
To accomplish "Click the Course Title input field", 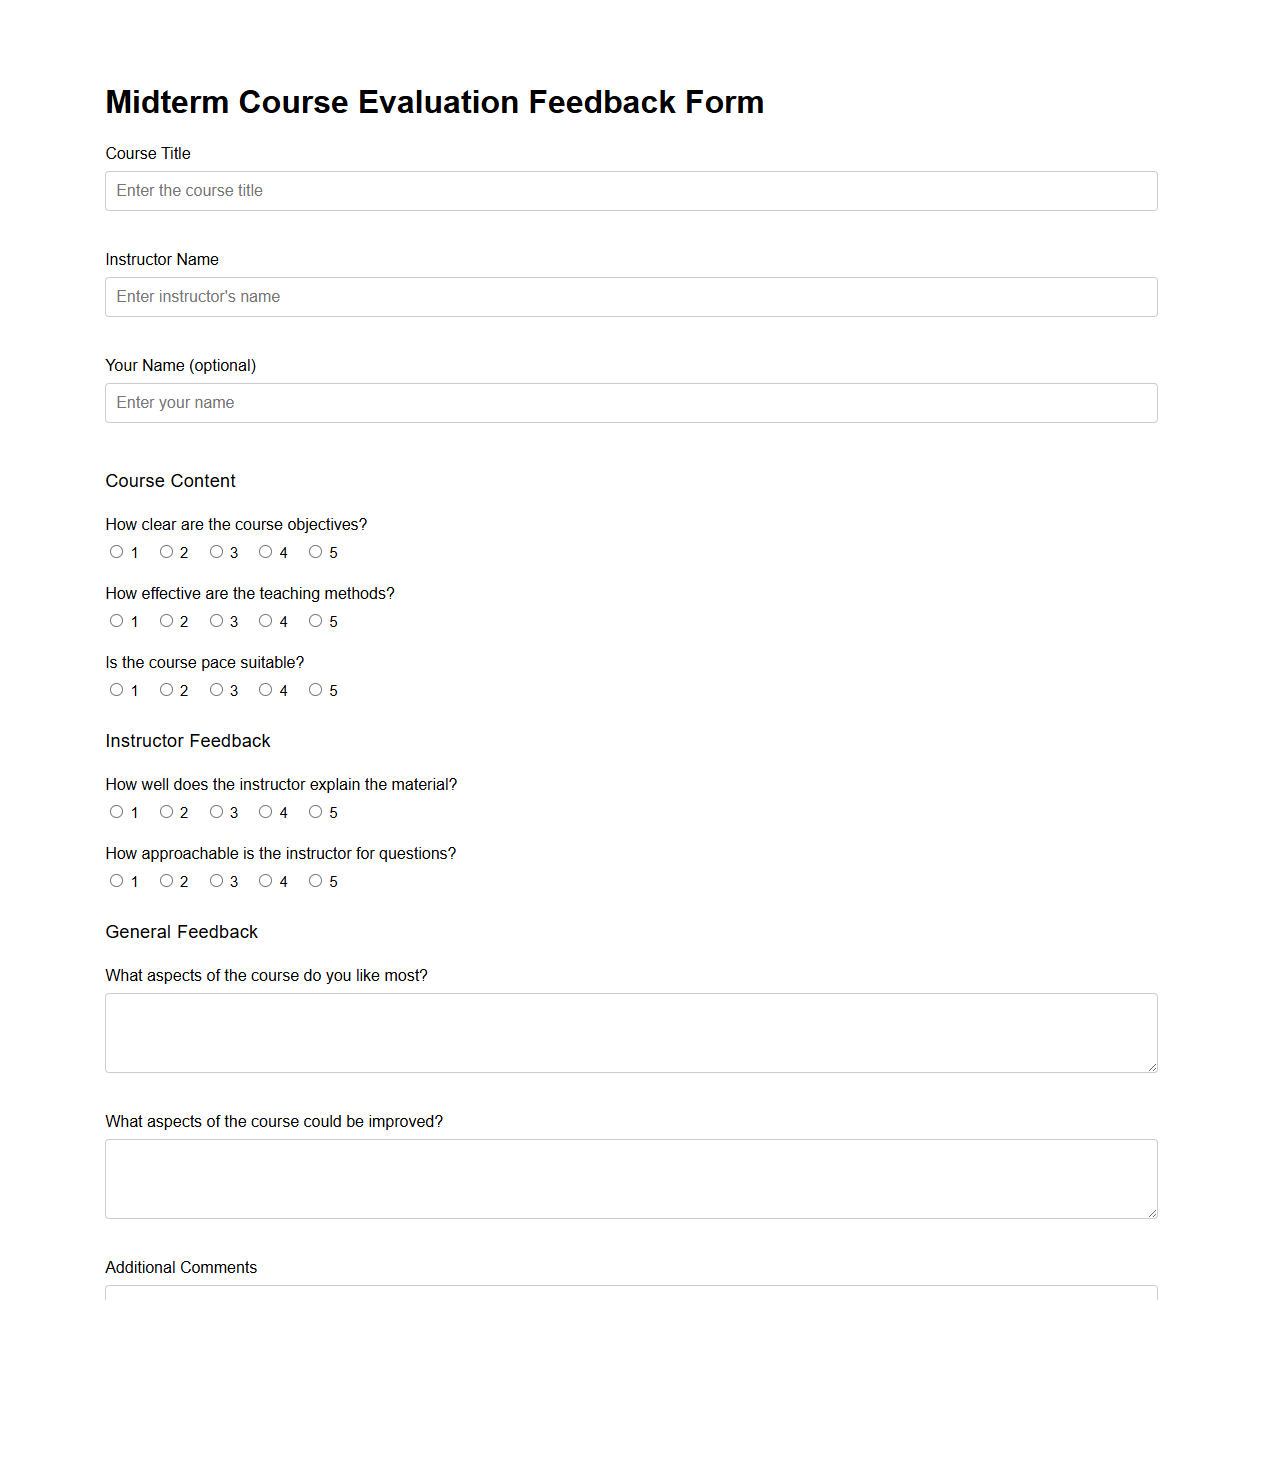I will coord(631,190).
